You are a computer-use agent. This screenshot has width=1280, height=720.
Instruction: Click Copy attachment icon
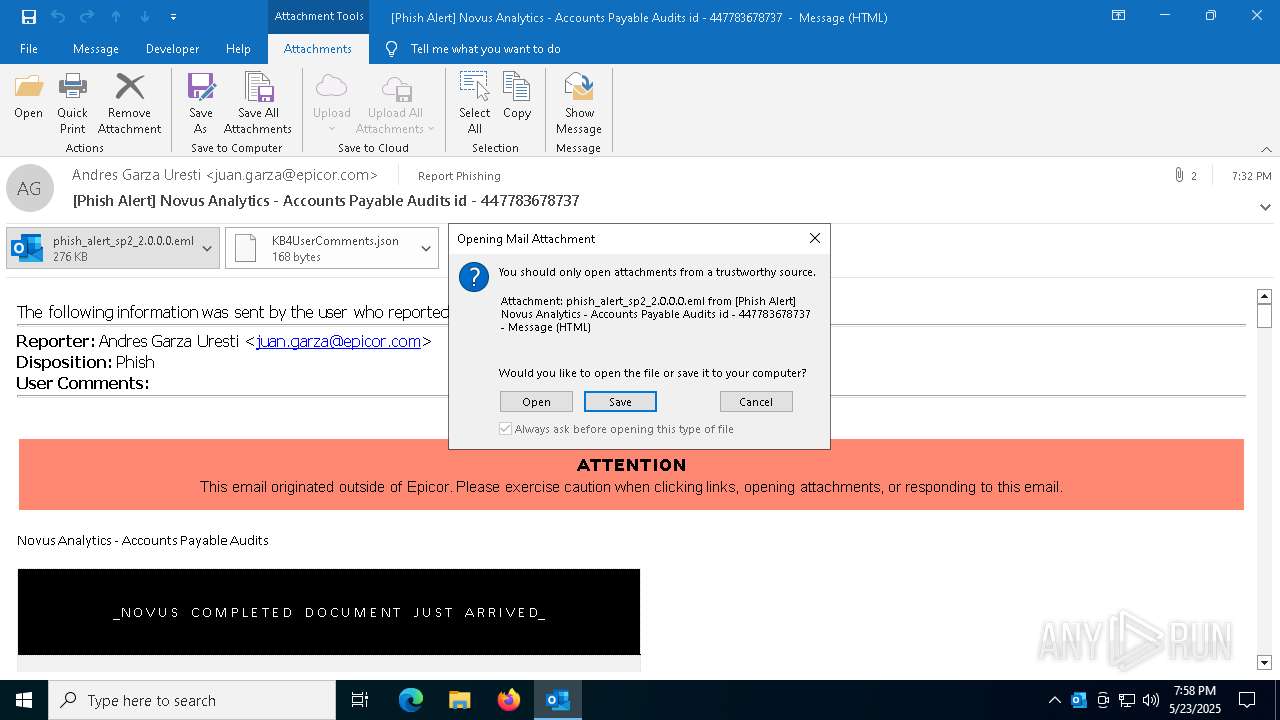click(517, 96)
